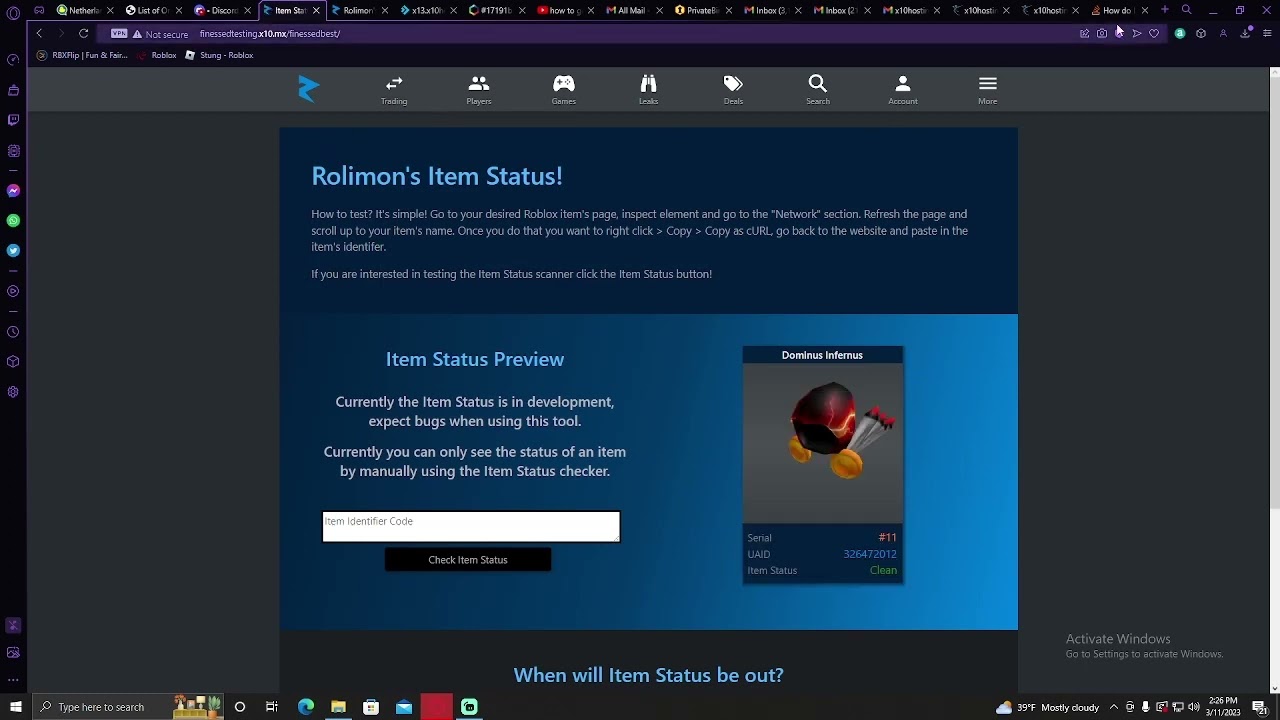The height and width of the screenshot is (720, 1280).
Task: Click the Item Status Preview heading
Action: [475, 359]
